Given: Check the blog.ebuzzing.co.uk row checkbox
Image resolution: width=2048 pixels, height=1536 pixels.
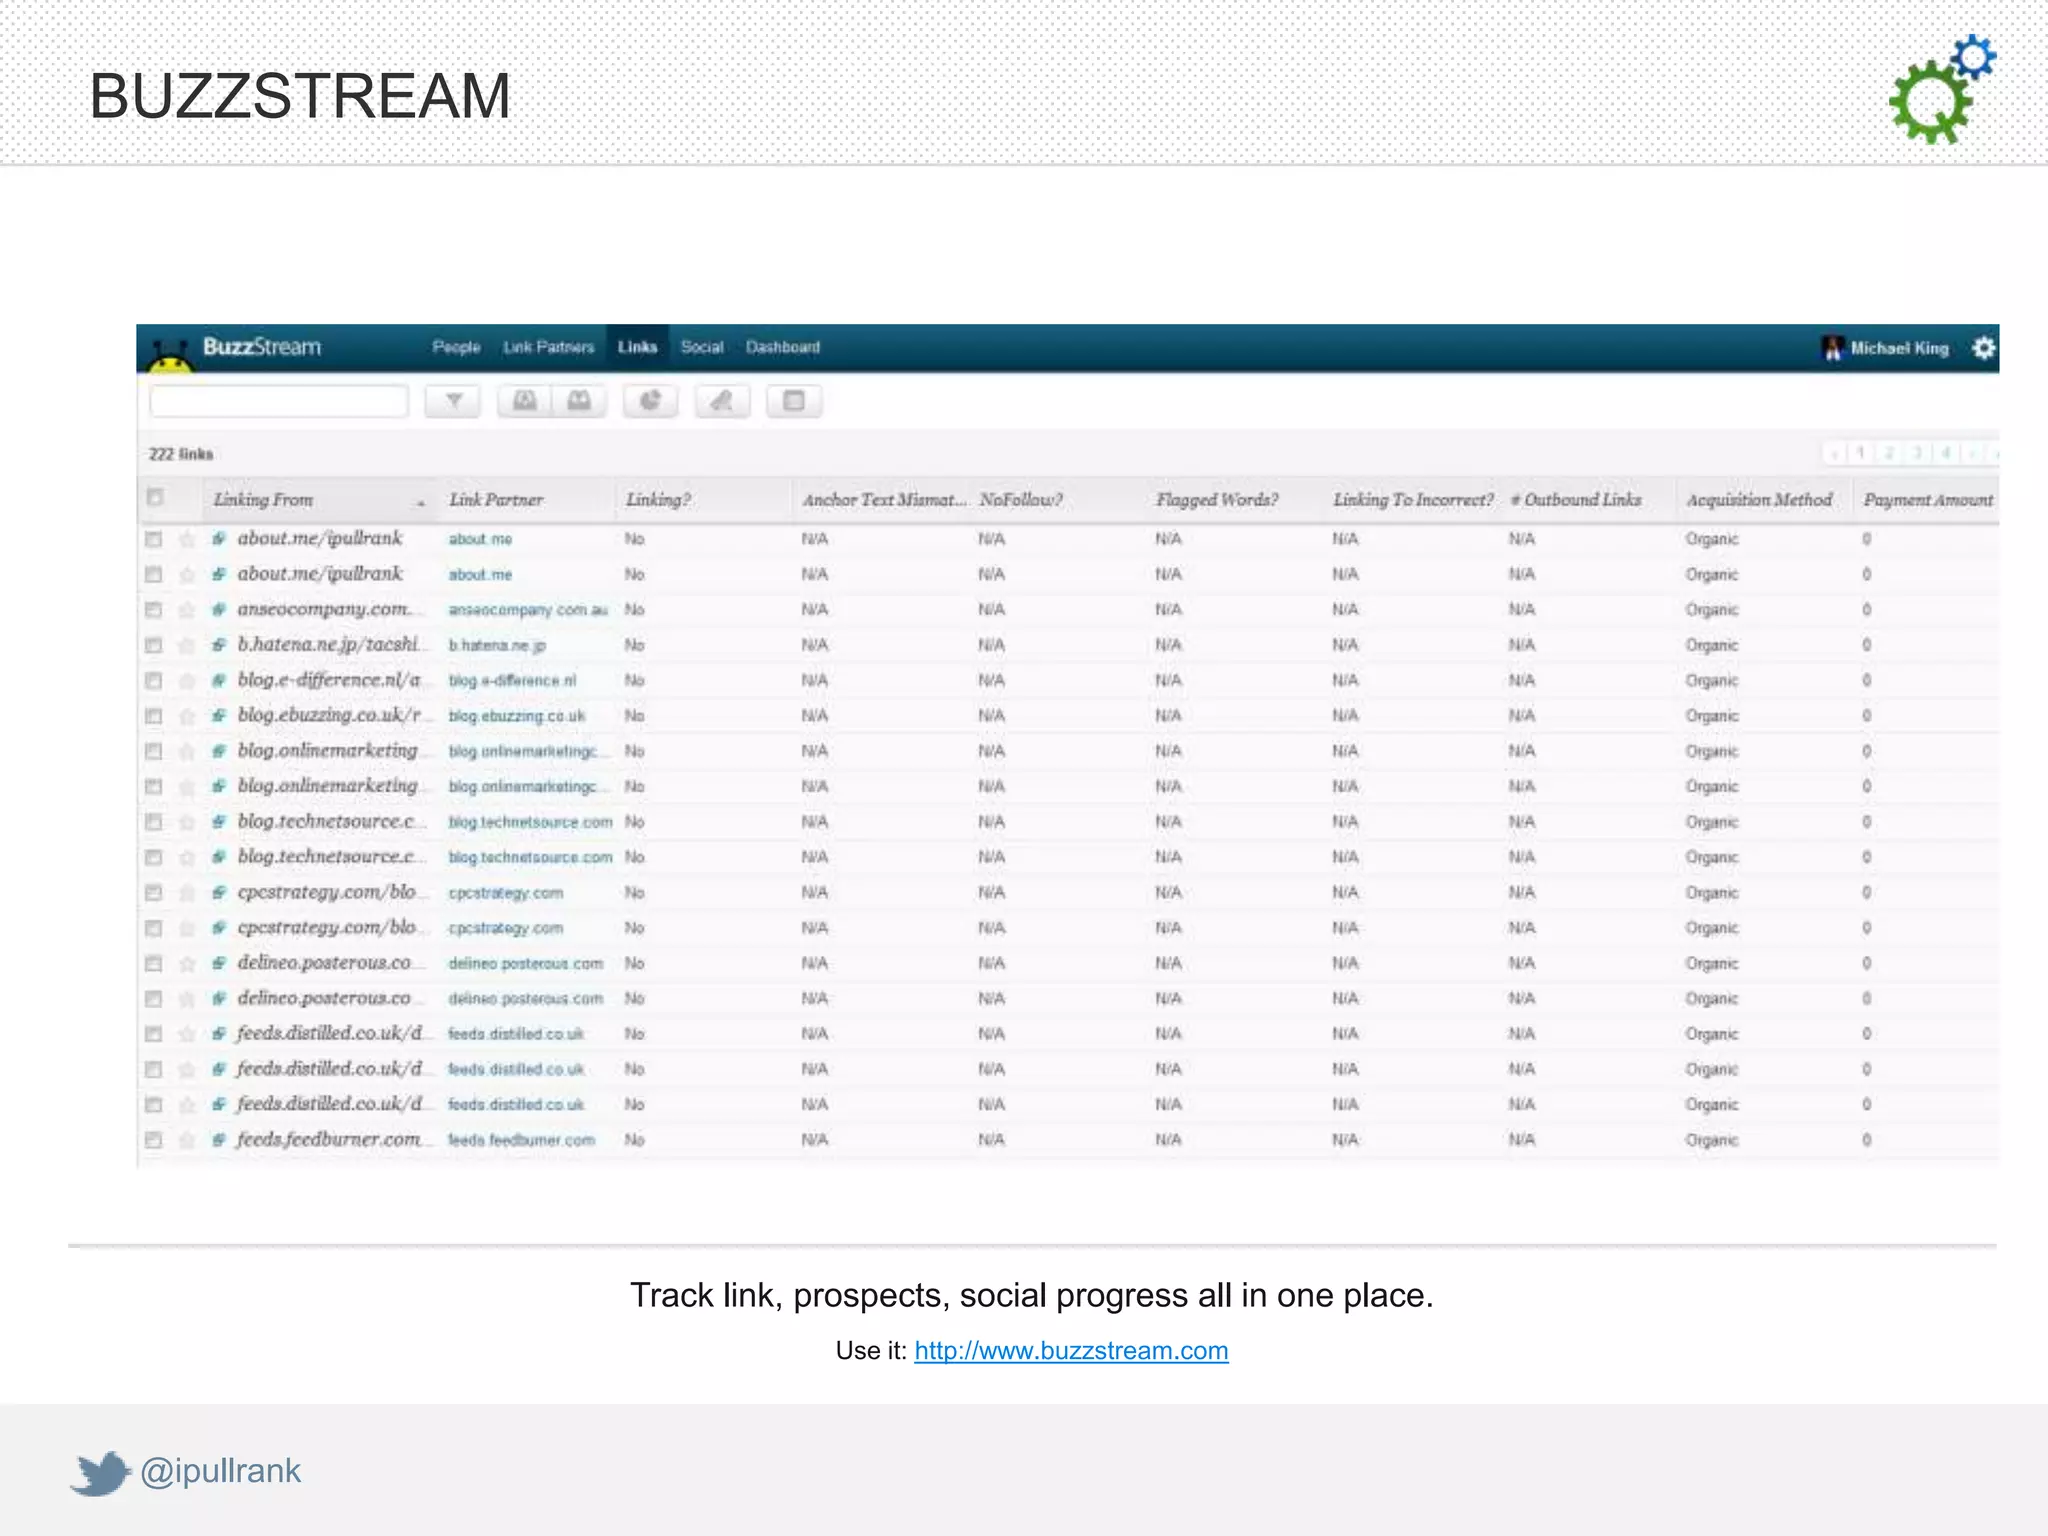Looking at the screenshot, I should (153, 716).
